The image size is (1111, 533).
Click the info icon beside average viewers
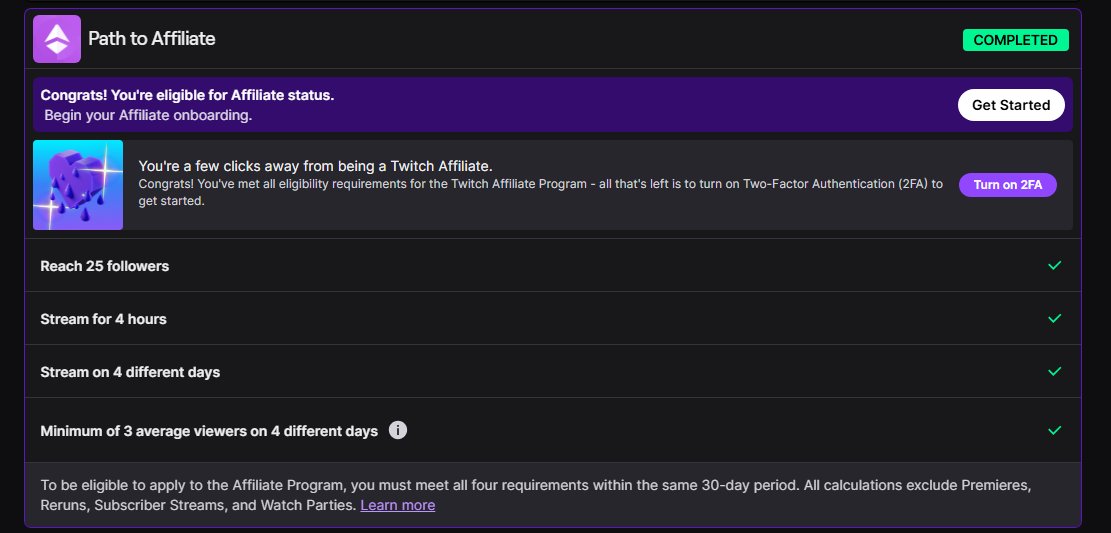pyautogui.click(x=398, y=430)
